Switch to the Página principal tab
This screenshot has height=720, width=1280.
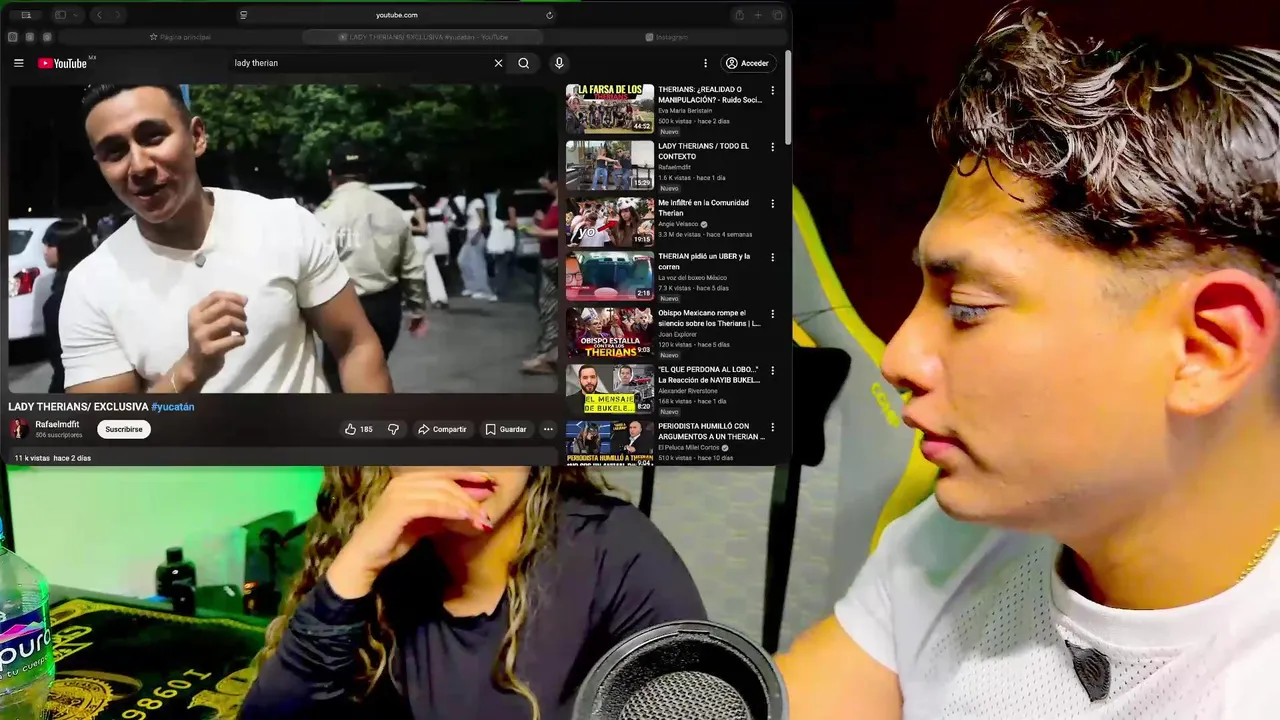pos(180,37)
